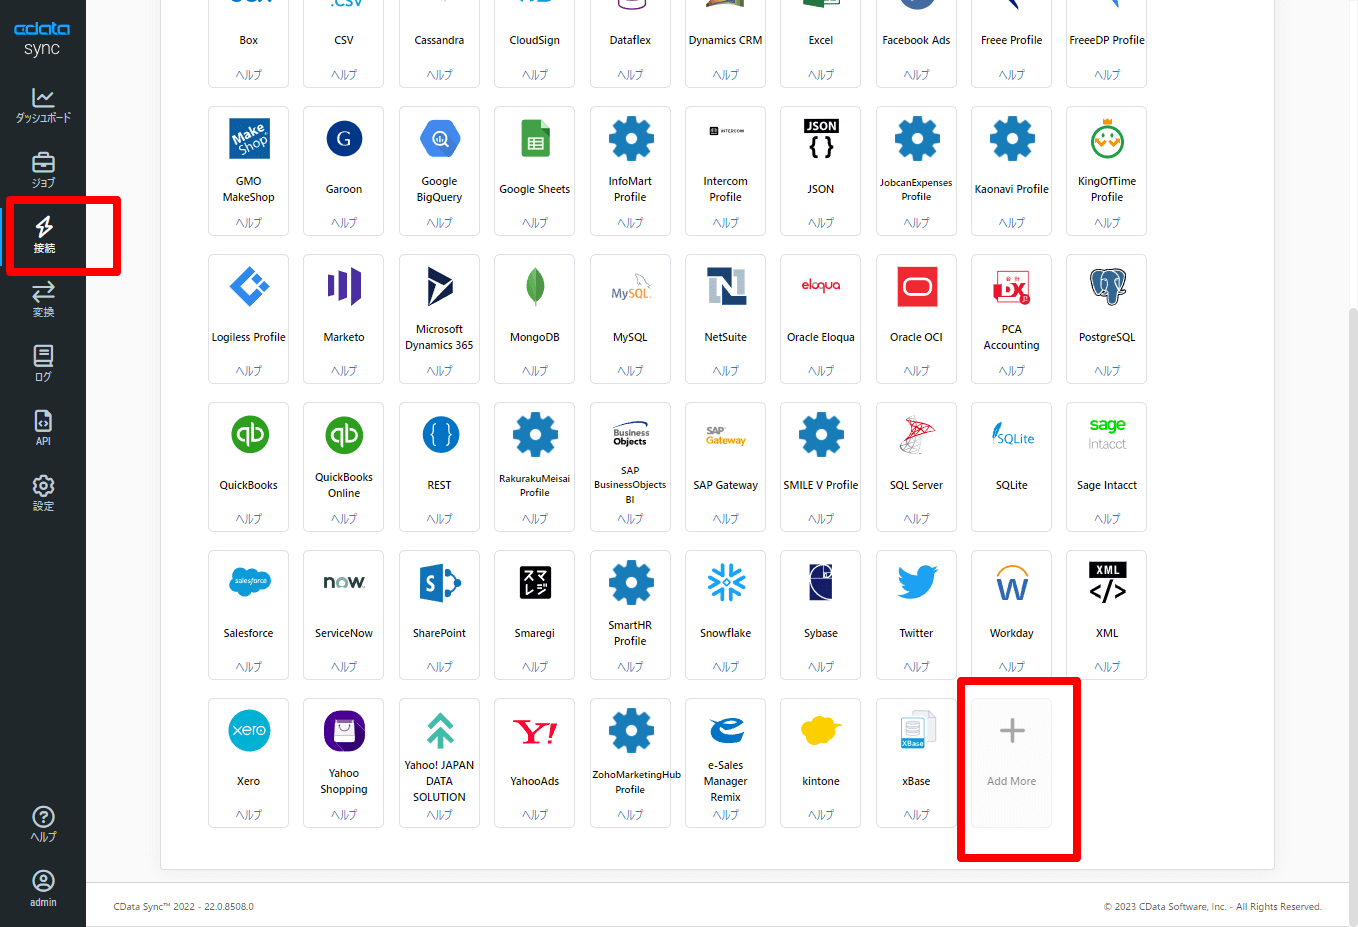The image size is (1358, 927).
Task: Open the ヘルプ link under Oracle Eloqua
Action: (x=821, y=371)
